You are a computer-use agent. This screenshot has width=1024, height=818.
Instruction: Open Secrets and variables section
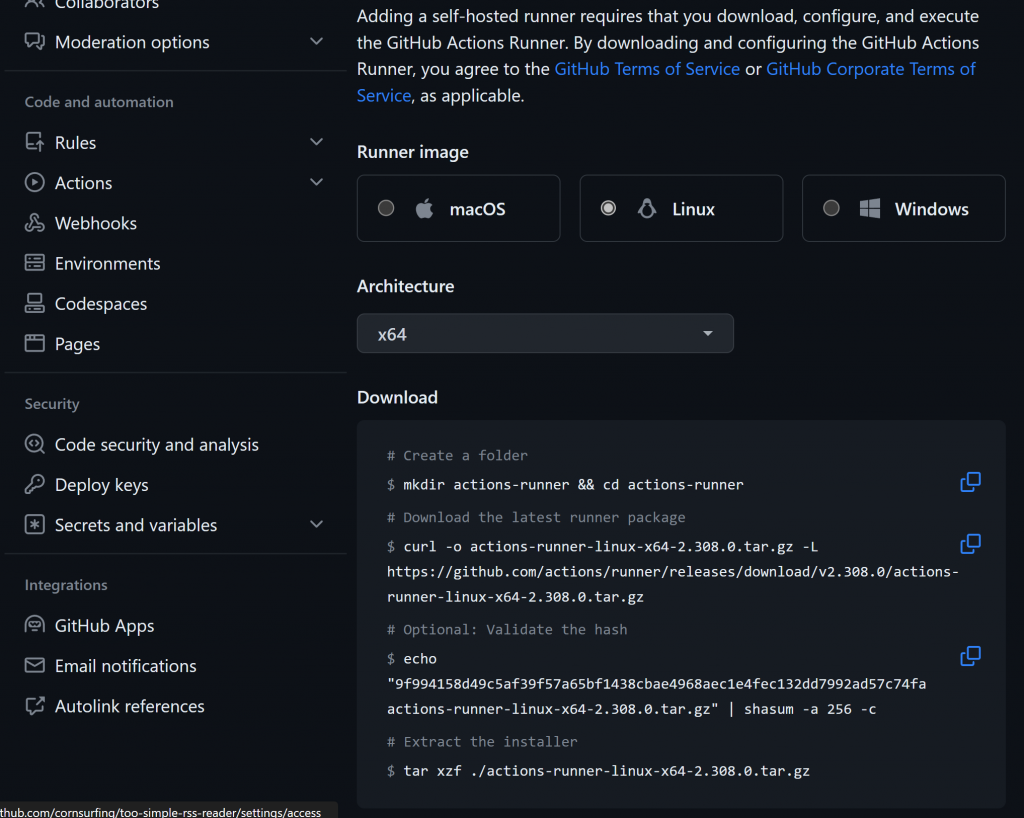[x=136, y=525]
